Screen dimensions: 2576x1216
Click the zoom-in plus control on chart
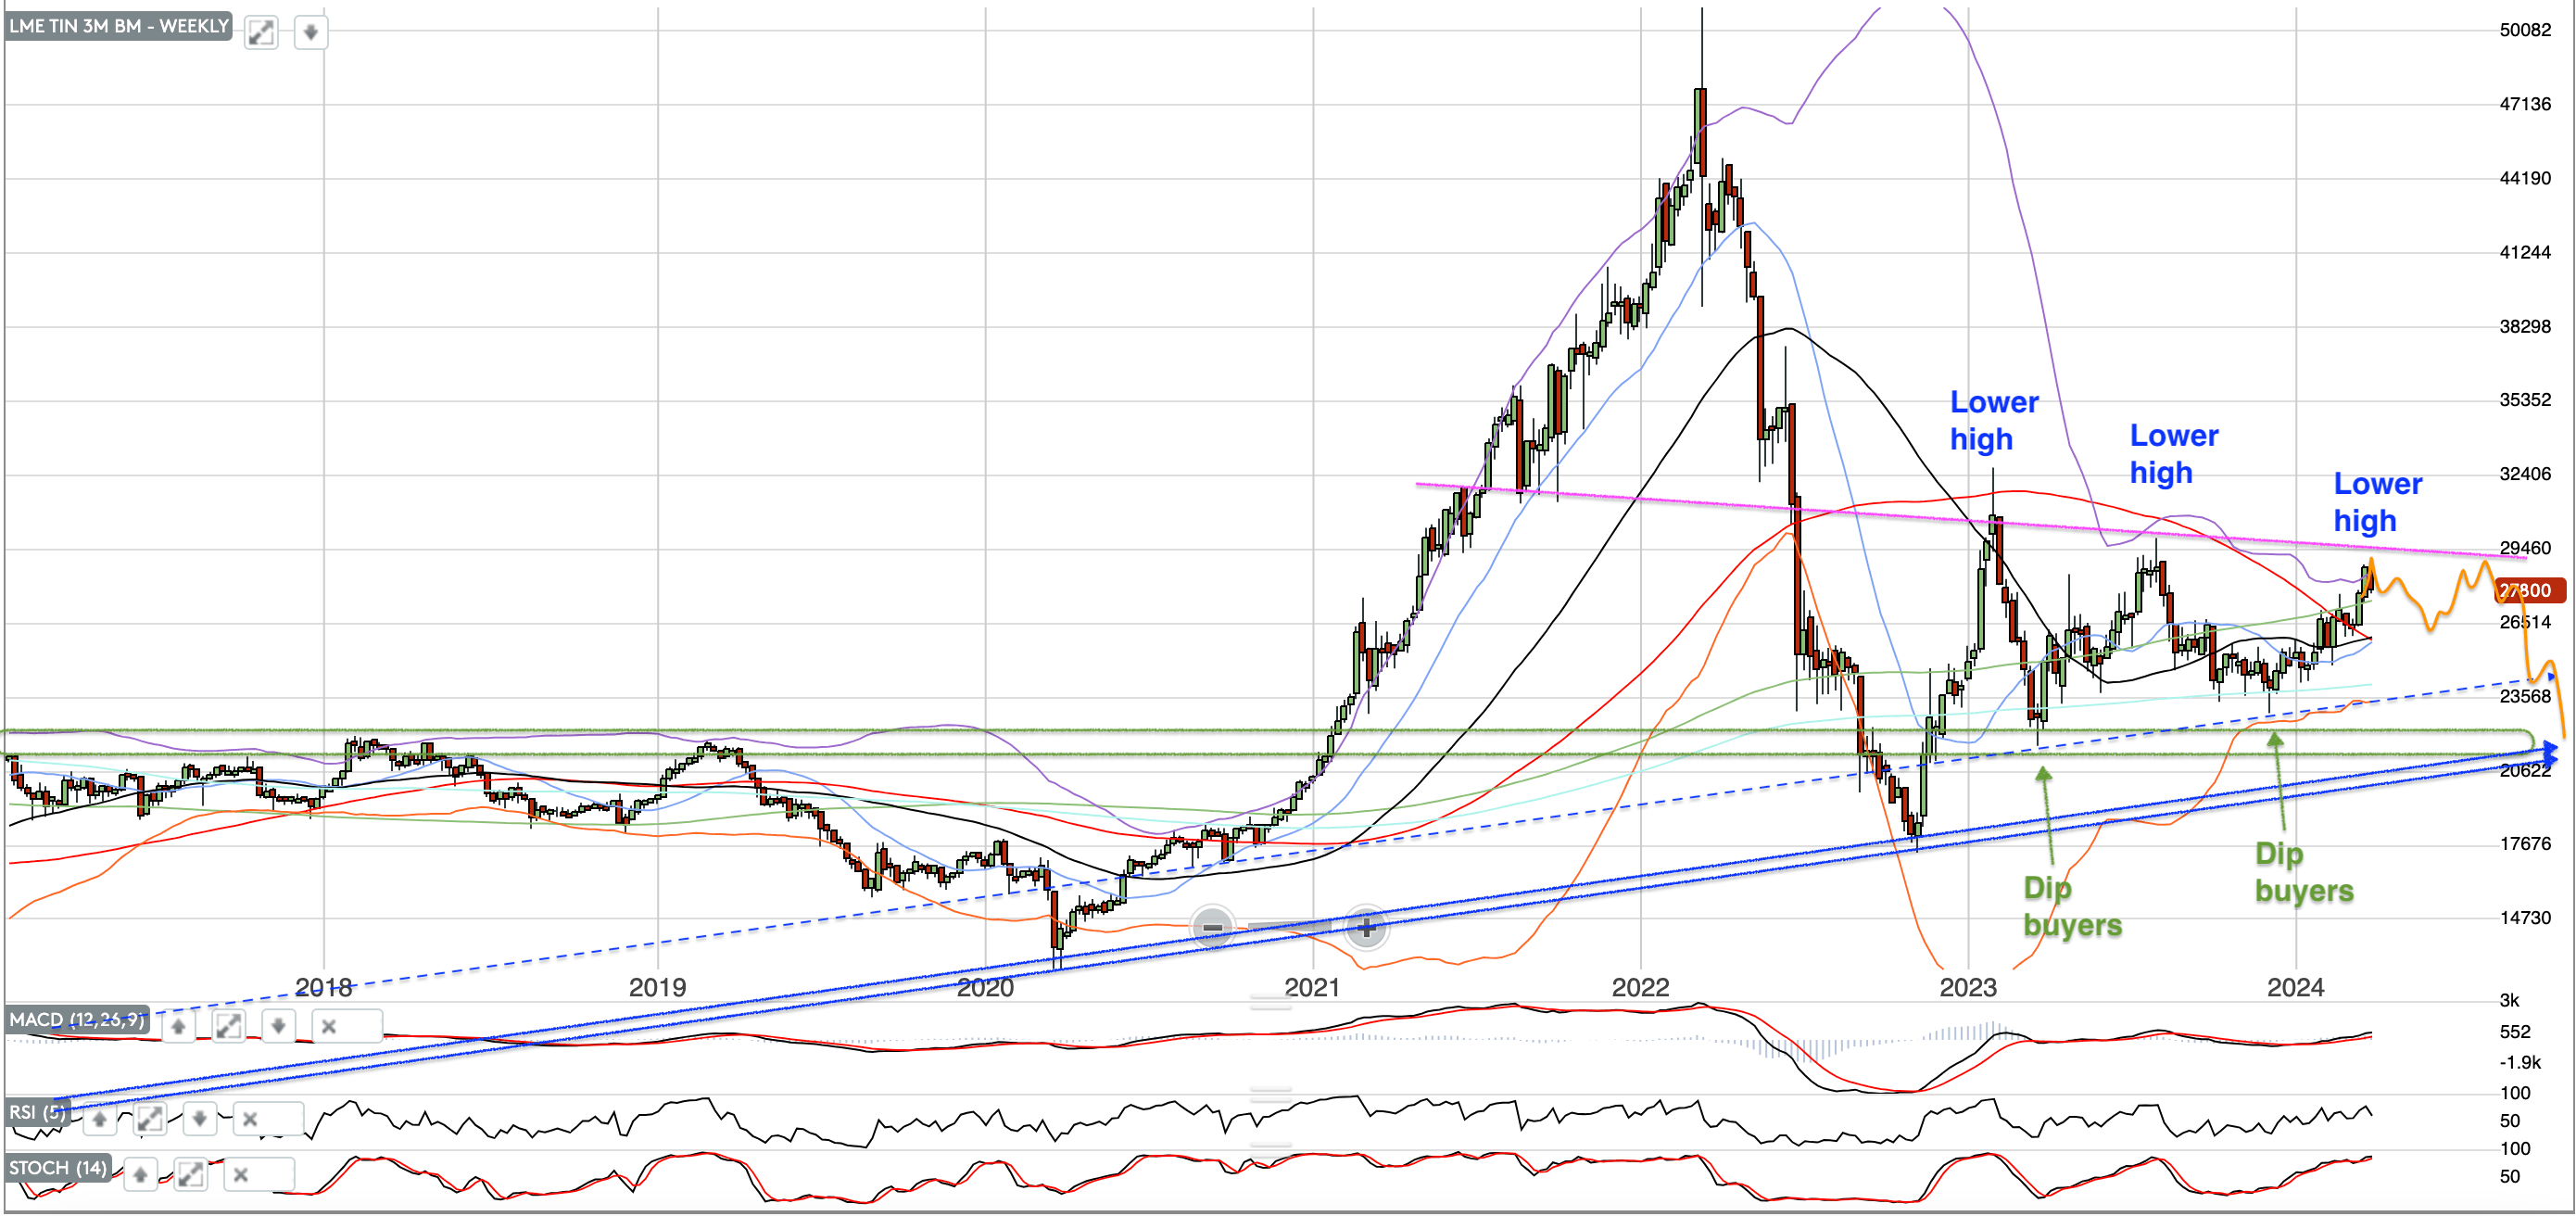coord(1366,928)
